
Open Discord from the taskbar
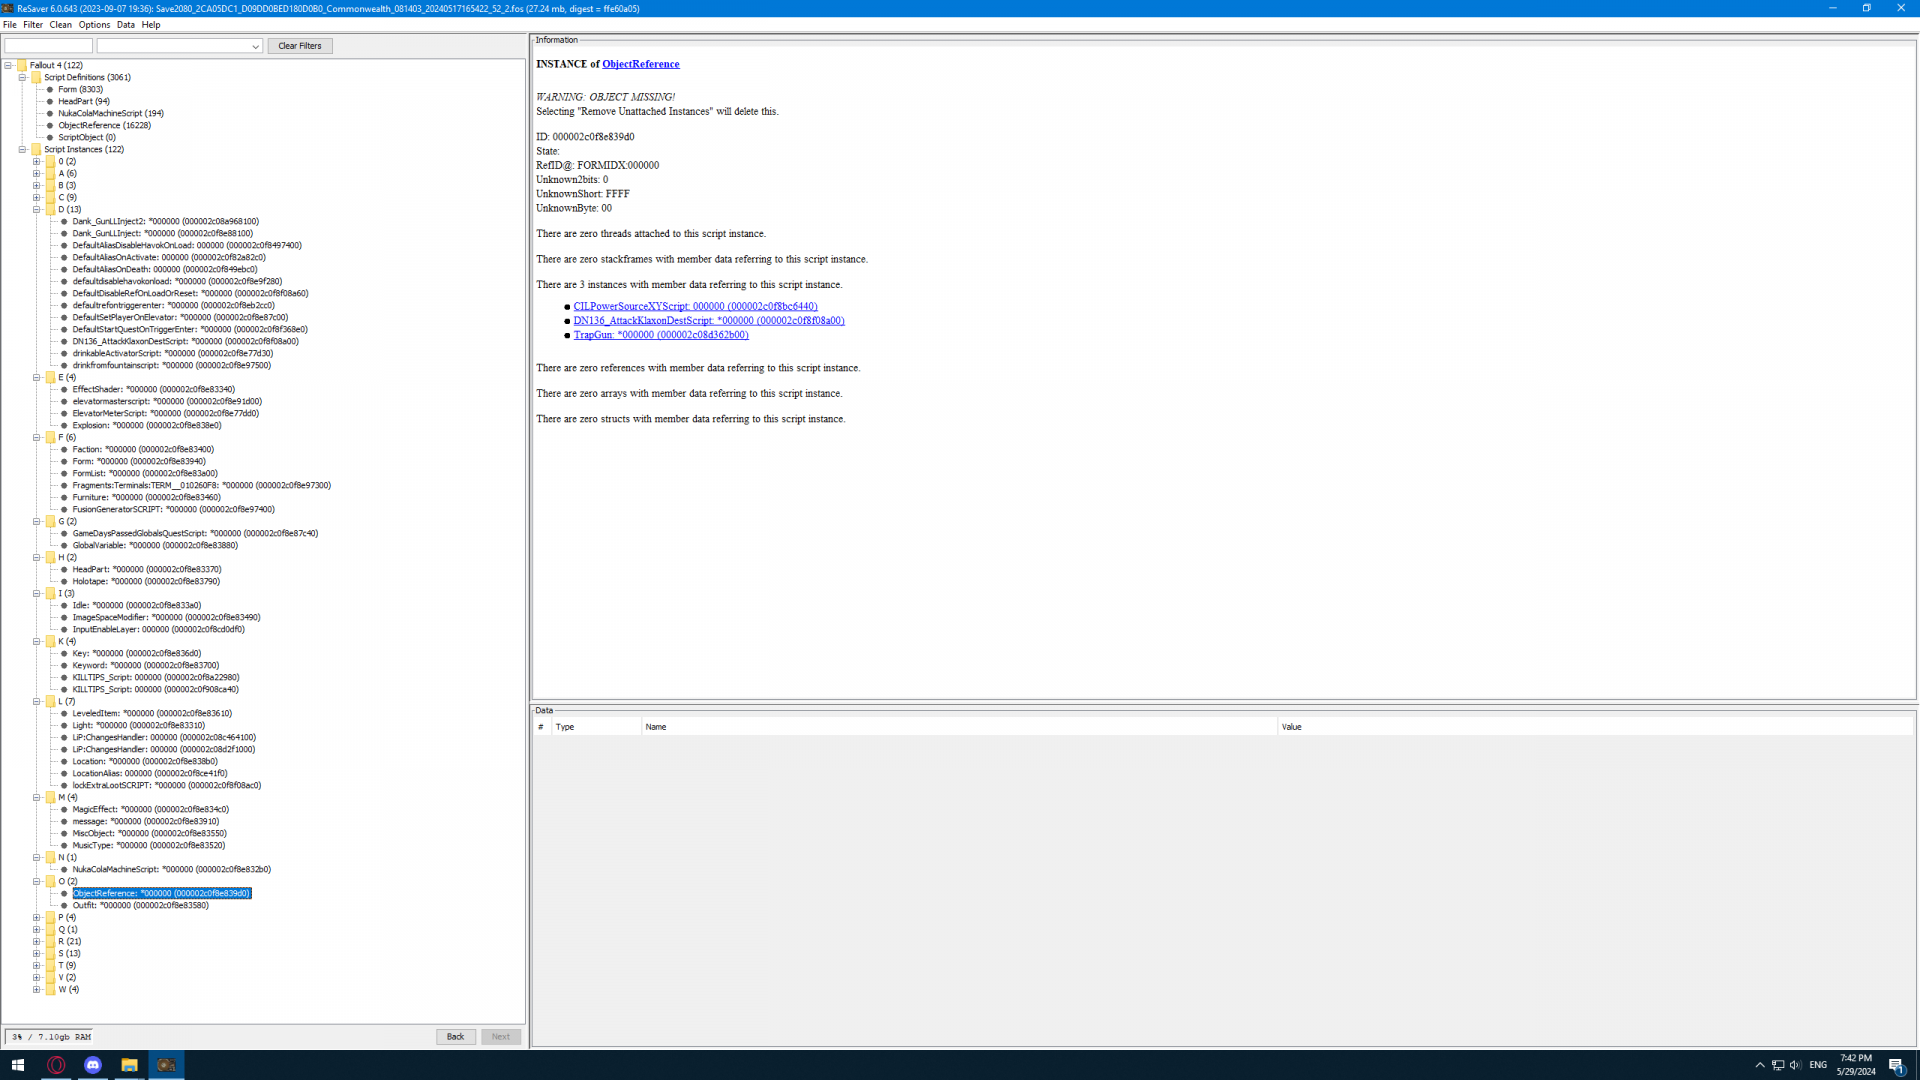[x=93, y=1065]
